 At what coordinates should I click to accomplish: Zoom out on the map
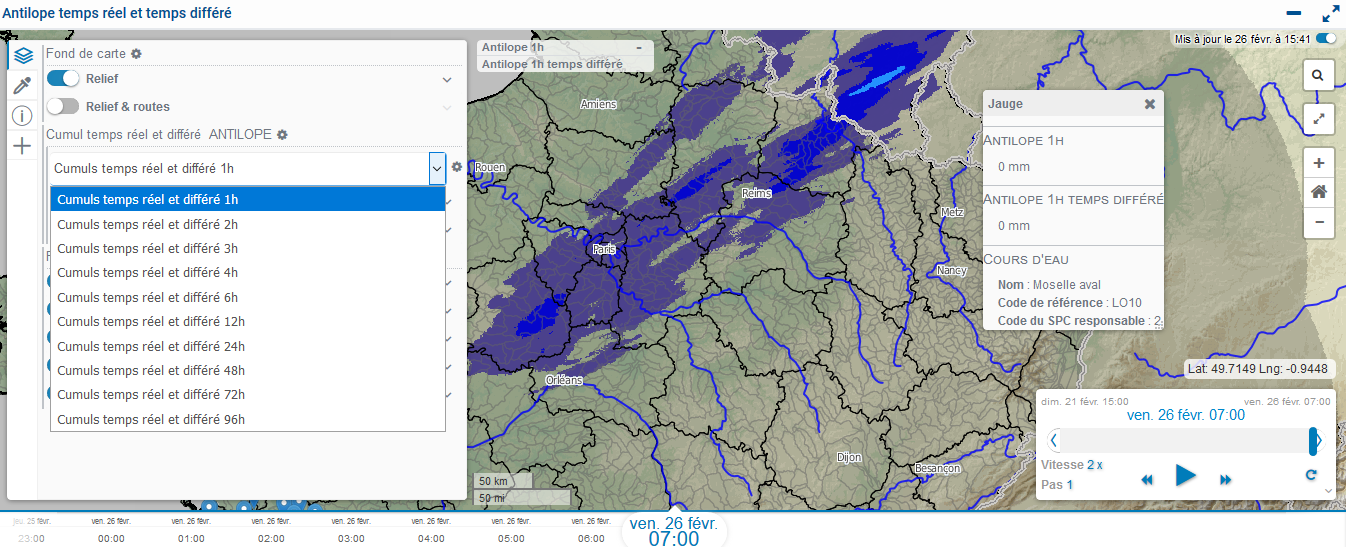tap(1319, 222)
